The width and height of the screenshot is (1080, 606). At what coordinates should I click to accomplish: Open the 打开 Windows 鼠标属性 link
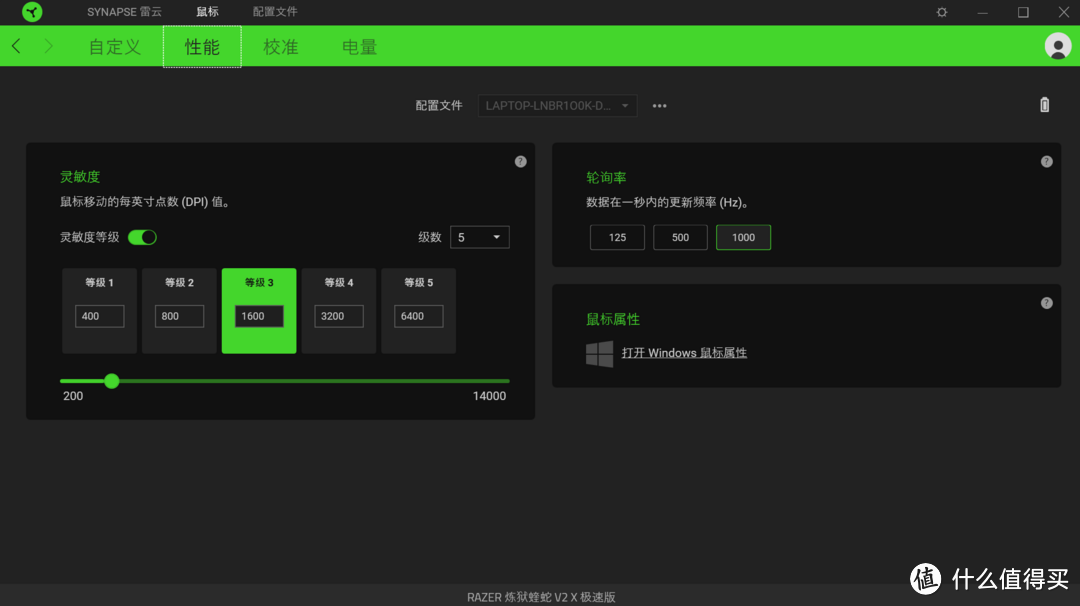pyautogui.click(x=684, y=353)
